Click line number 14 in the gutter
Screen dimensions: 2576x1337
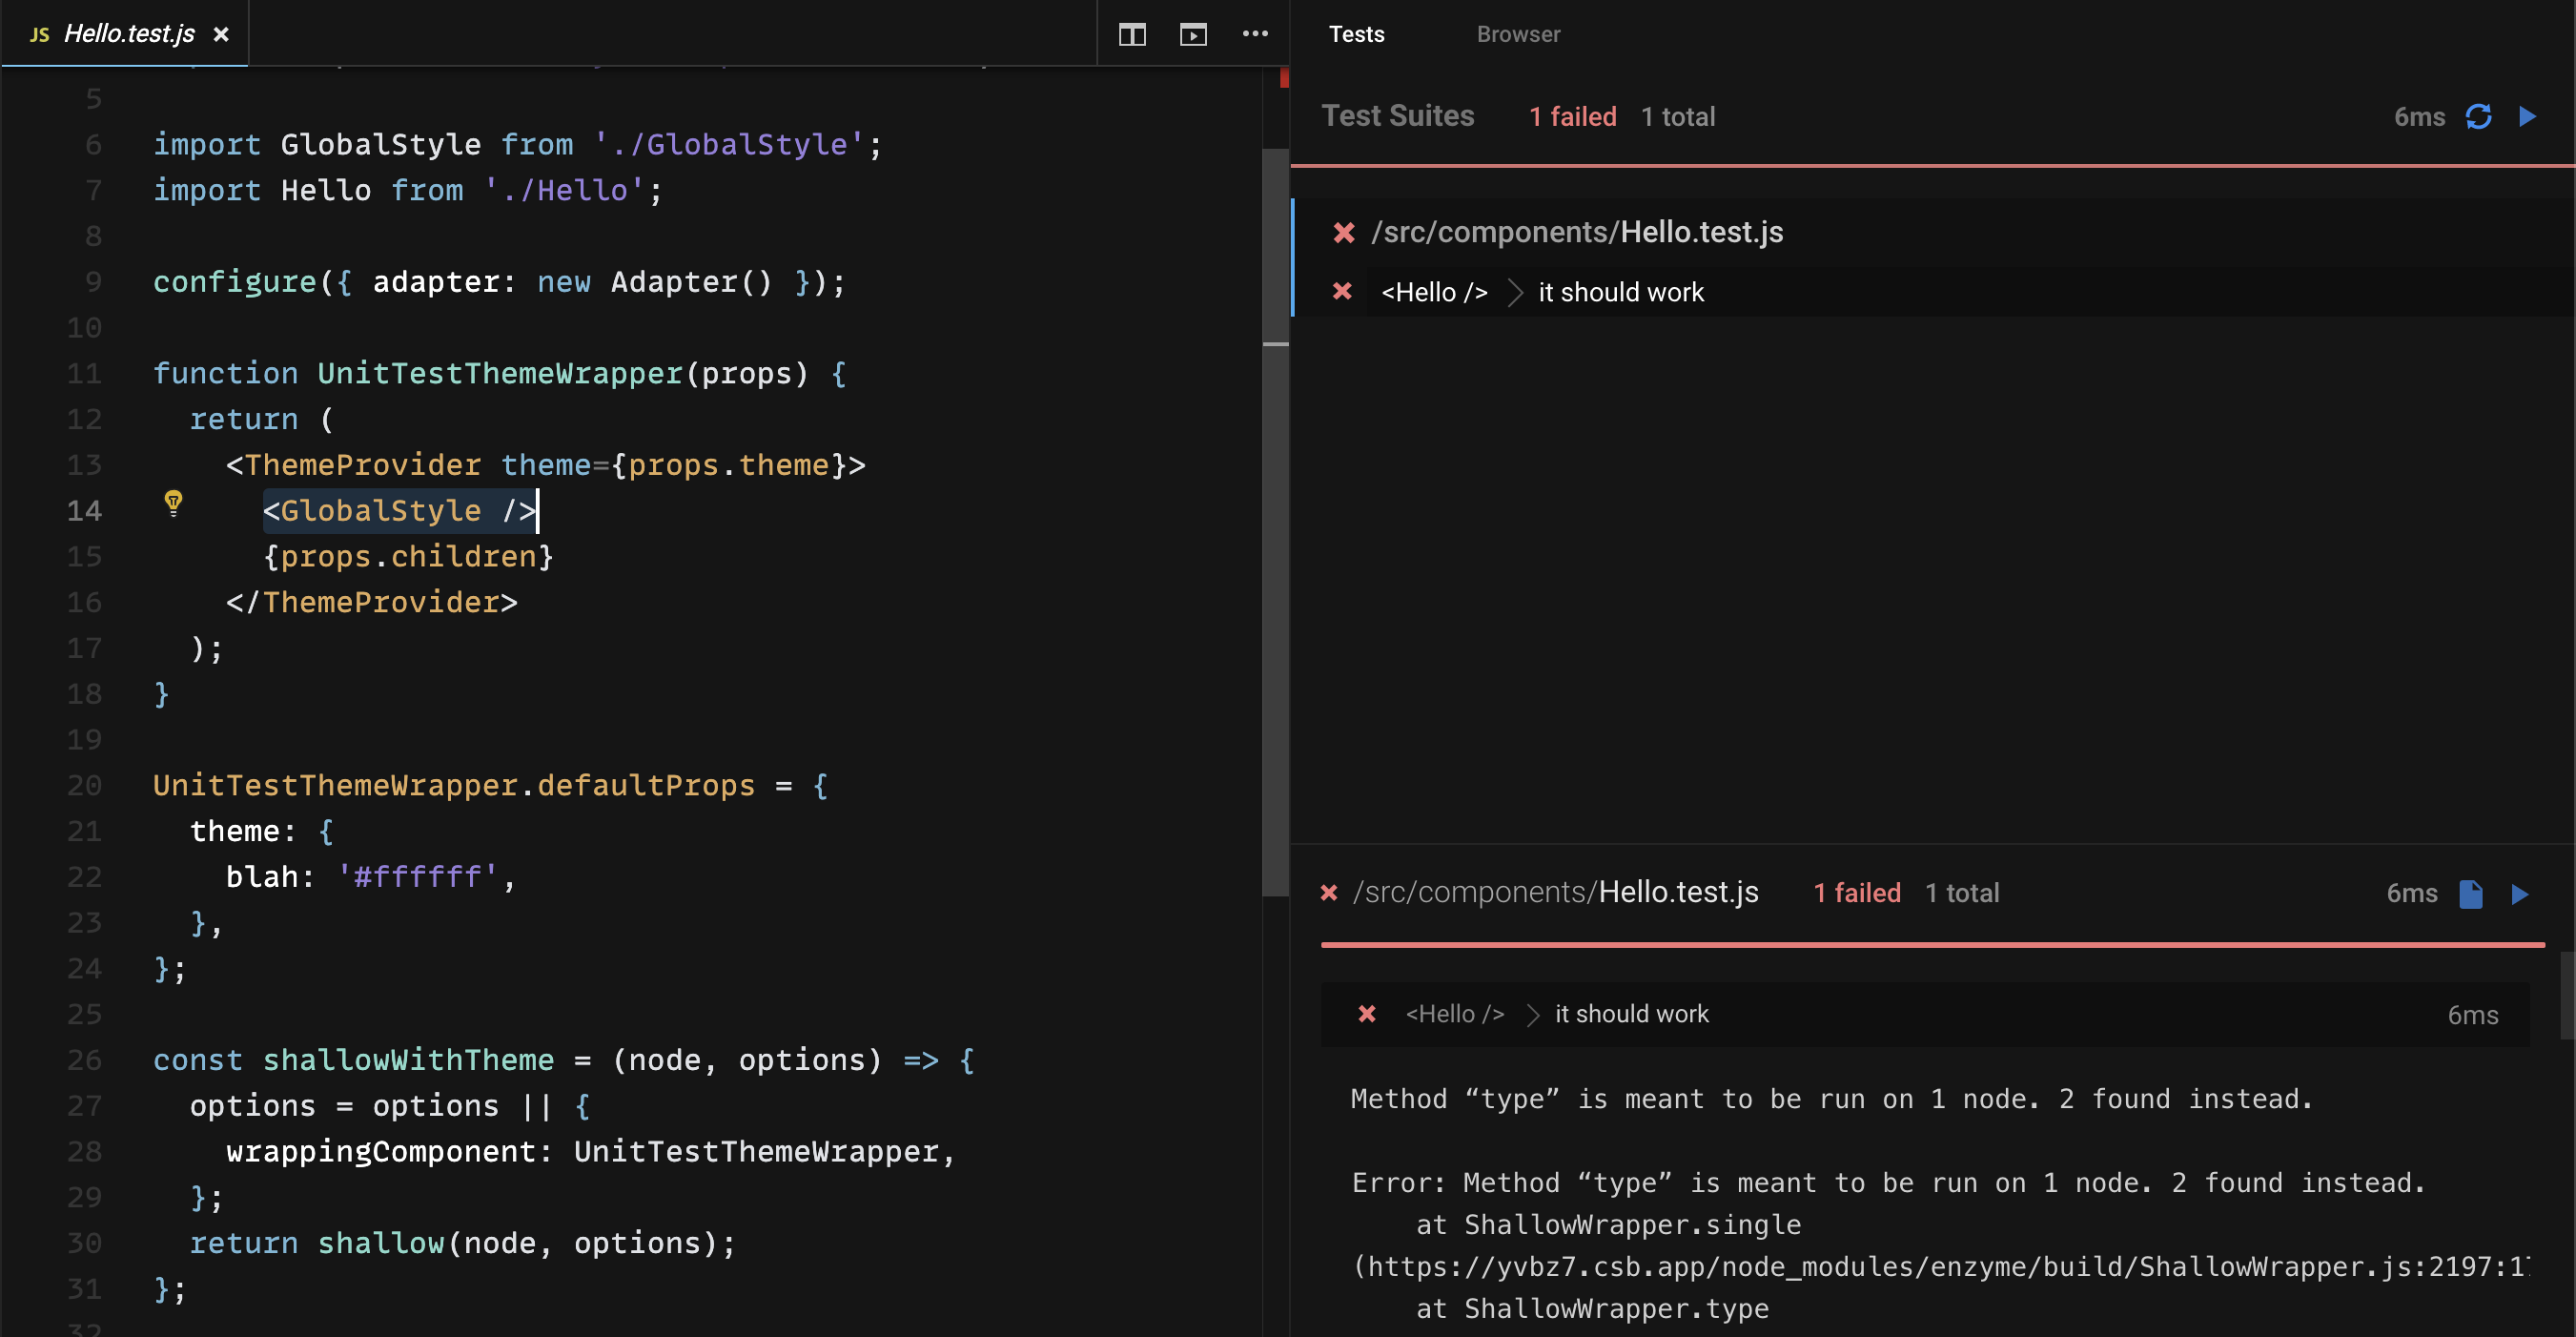(x=85, y=511)
